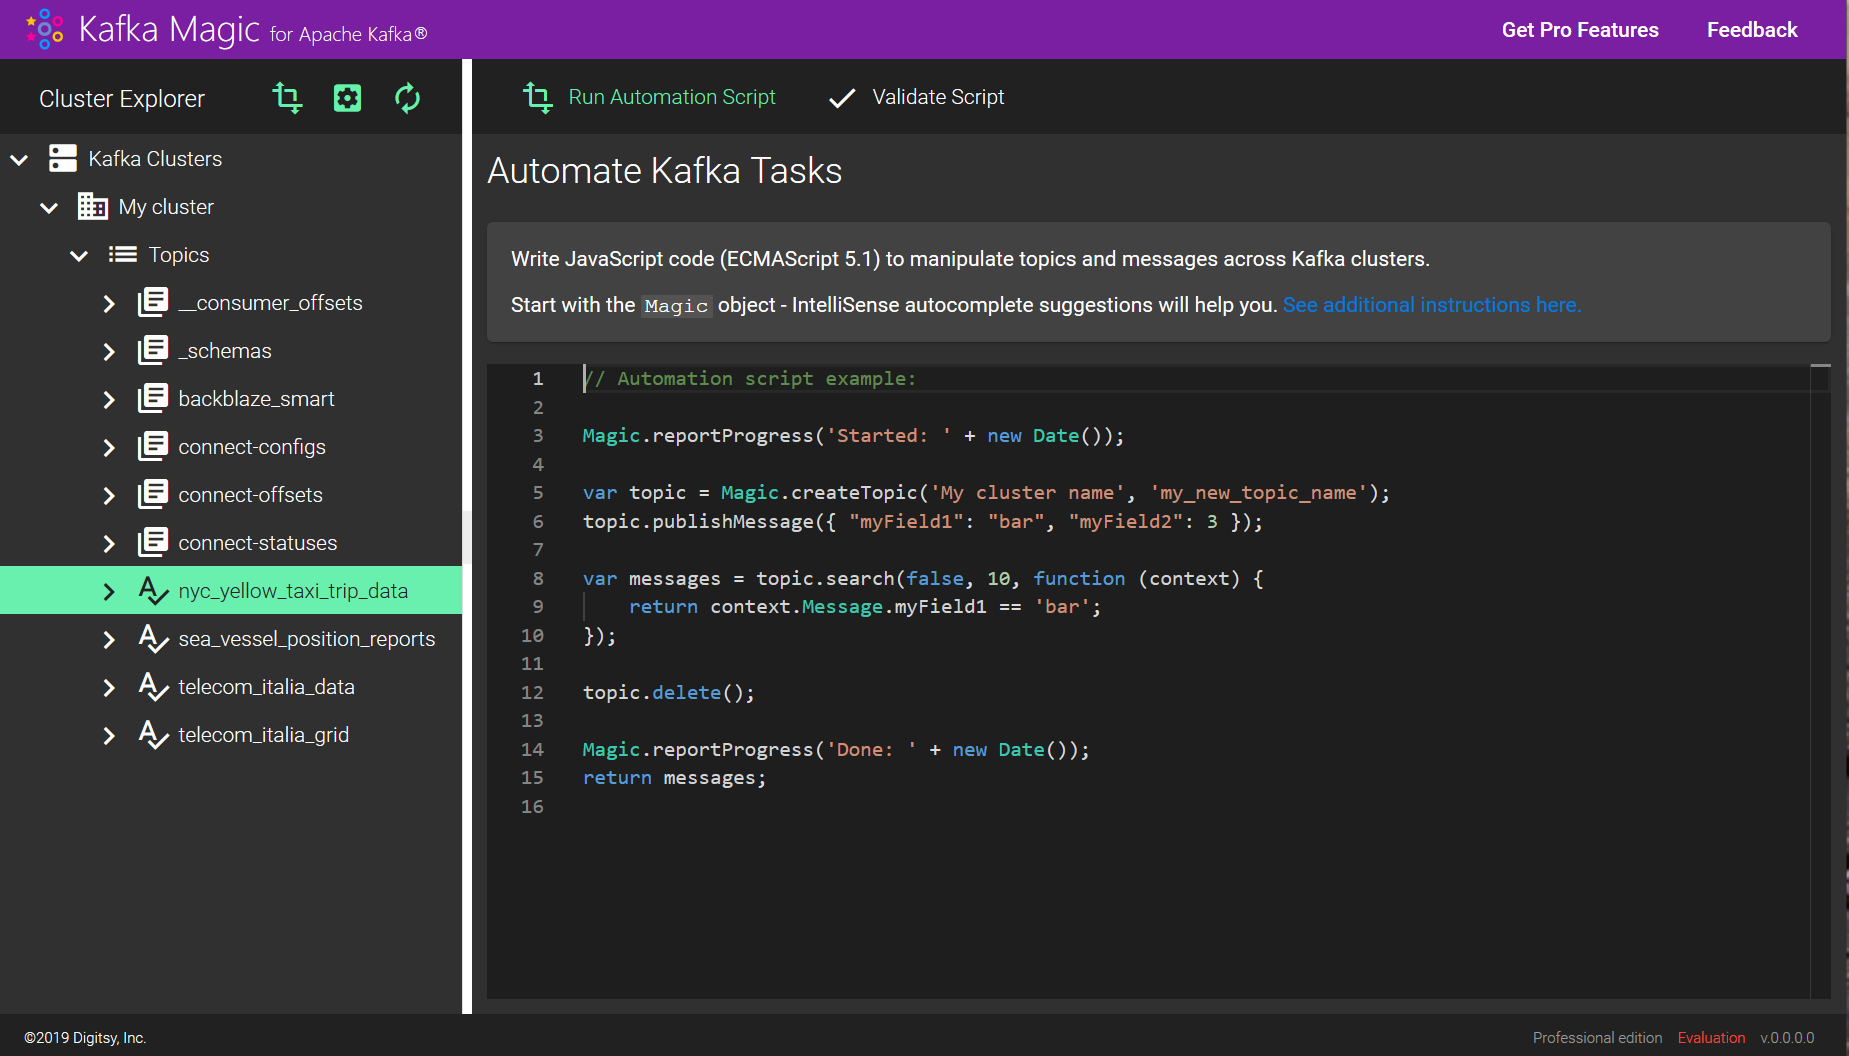Select Topics tree label
This screenshot has width=1849, height=1056.
pyautogui.click(x=179, y=255)
